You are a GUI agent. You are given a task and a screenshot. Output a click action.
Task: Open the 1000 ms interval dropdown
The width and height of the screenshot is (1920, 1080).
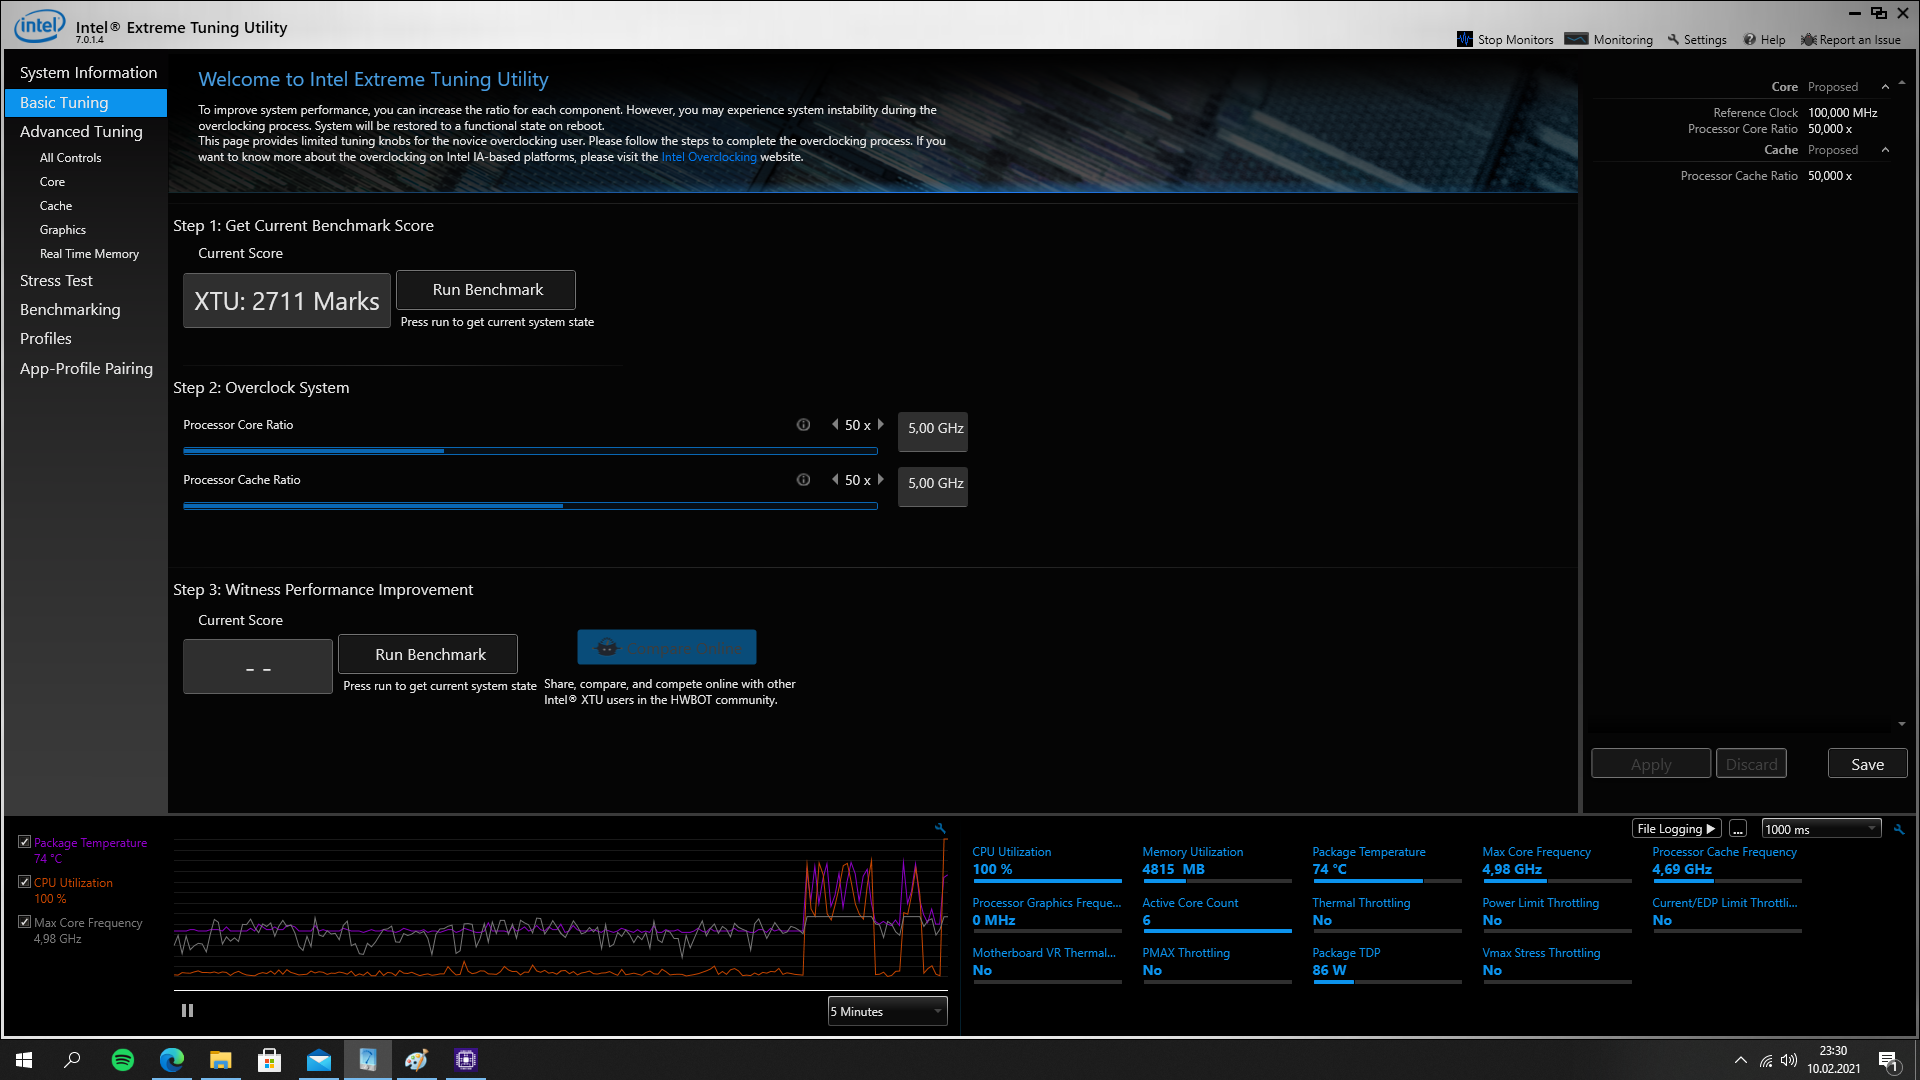click(x=1820, y=829)
